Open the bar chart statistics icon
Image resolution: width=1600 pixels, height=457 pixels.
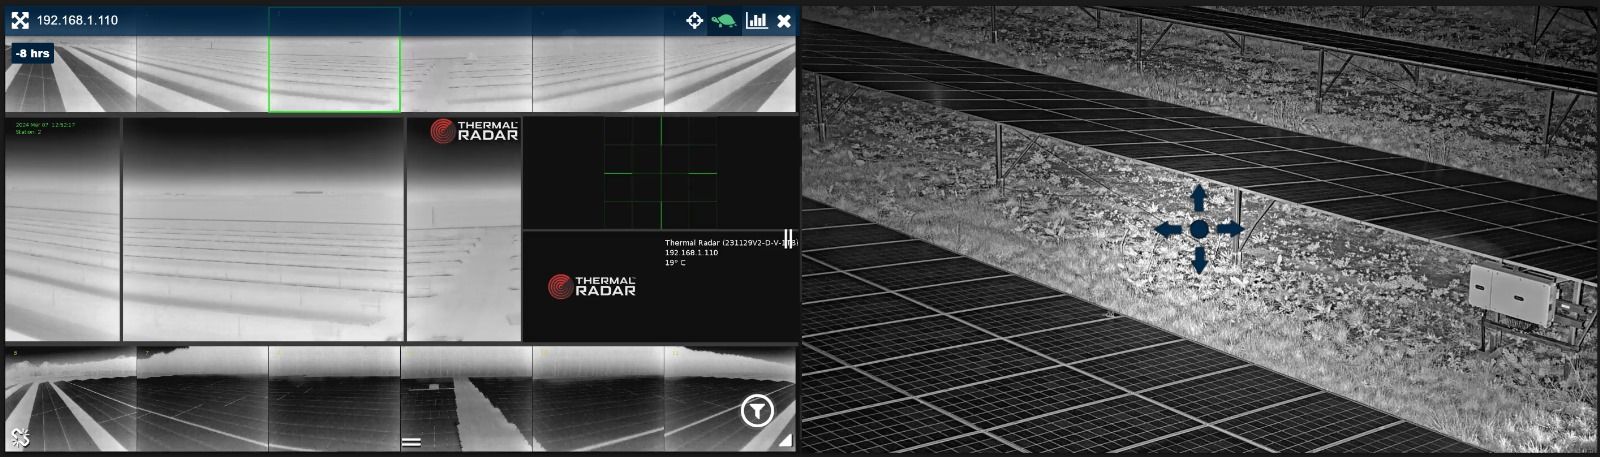[x=757, y=20]
